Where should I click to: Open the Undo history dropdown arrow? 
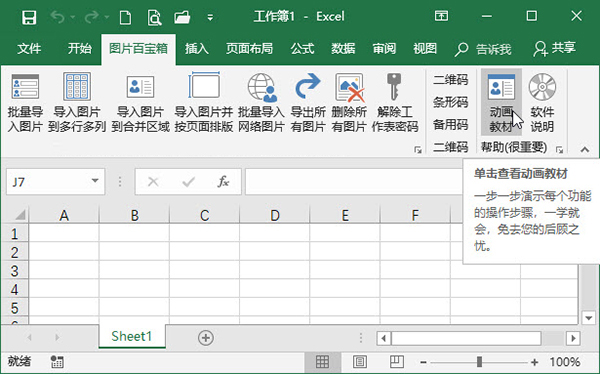[73, 17]
